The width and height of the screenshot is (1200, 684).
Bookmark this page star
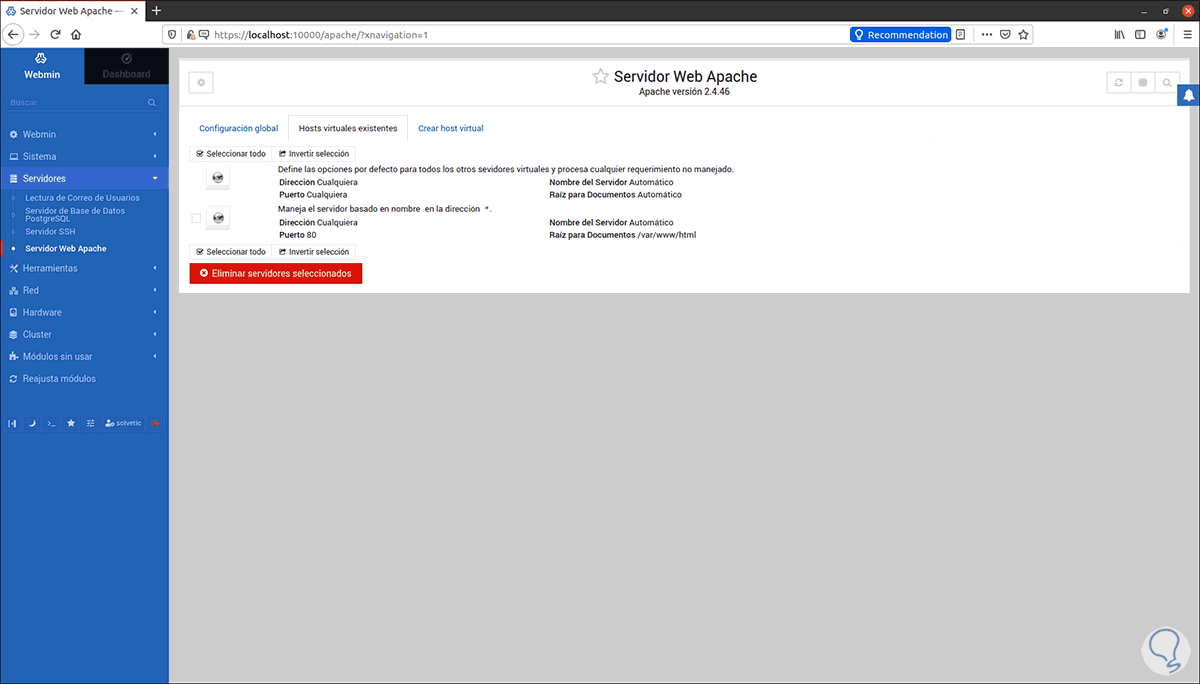click(x=1023, y=34)
